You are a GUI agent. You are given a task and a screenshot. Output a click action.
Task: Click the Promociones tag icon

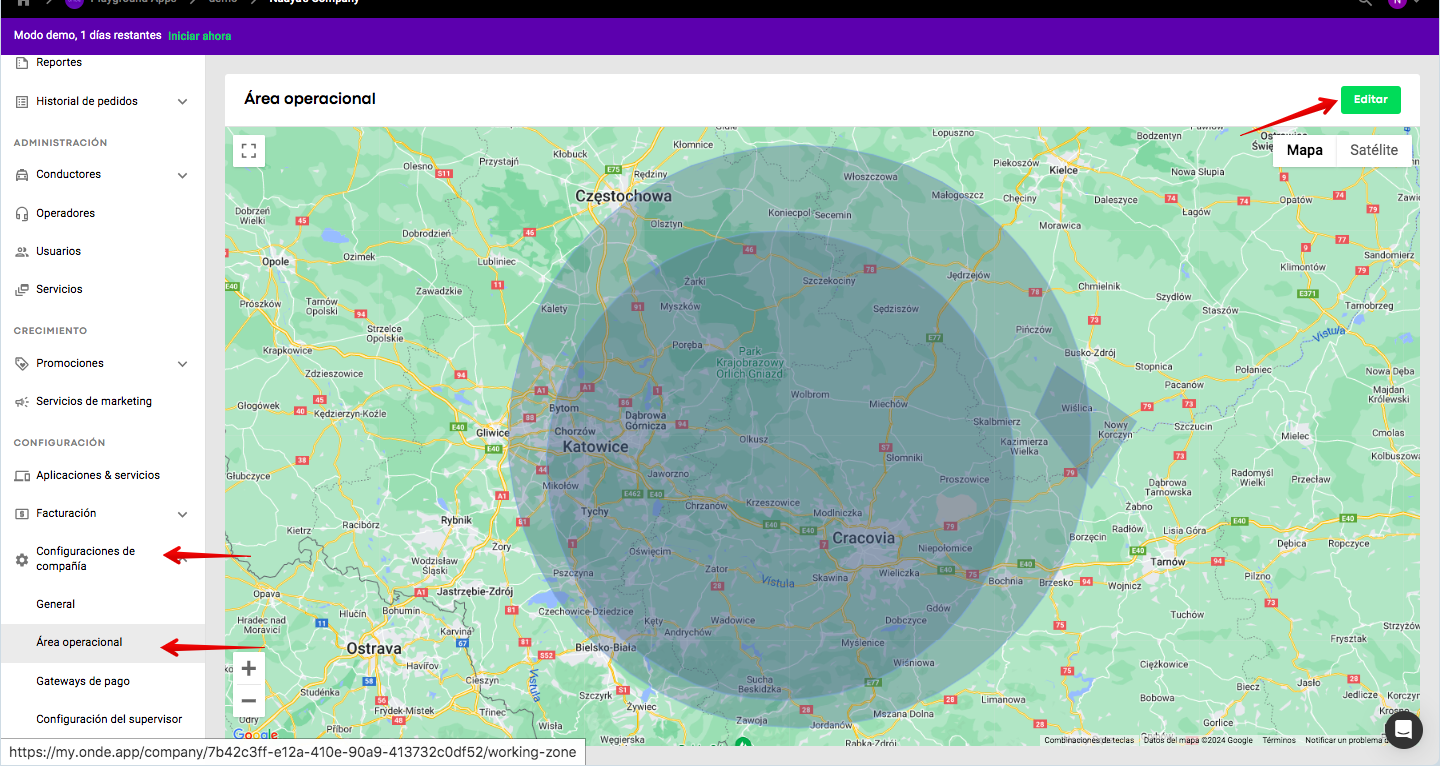tap(22, 364)
